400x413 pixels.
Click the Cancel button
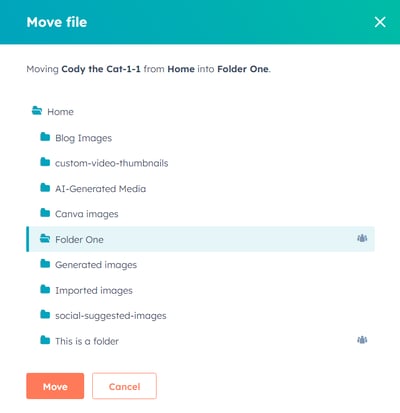(x=124, y=386)
